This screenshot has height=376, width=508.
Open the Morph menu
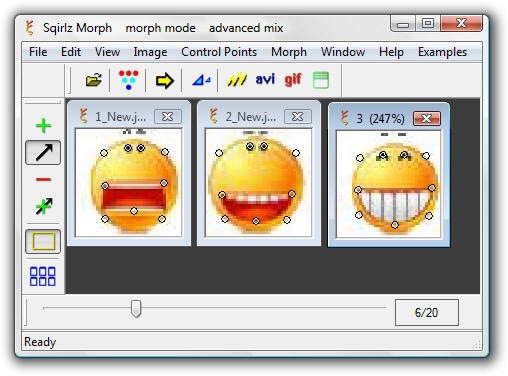point(289,52)
